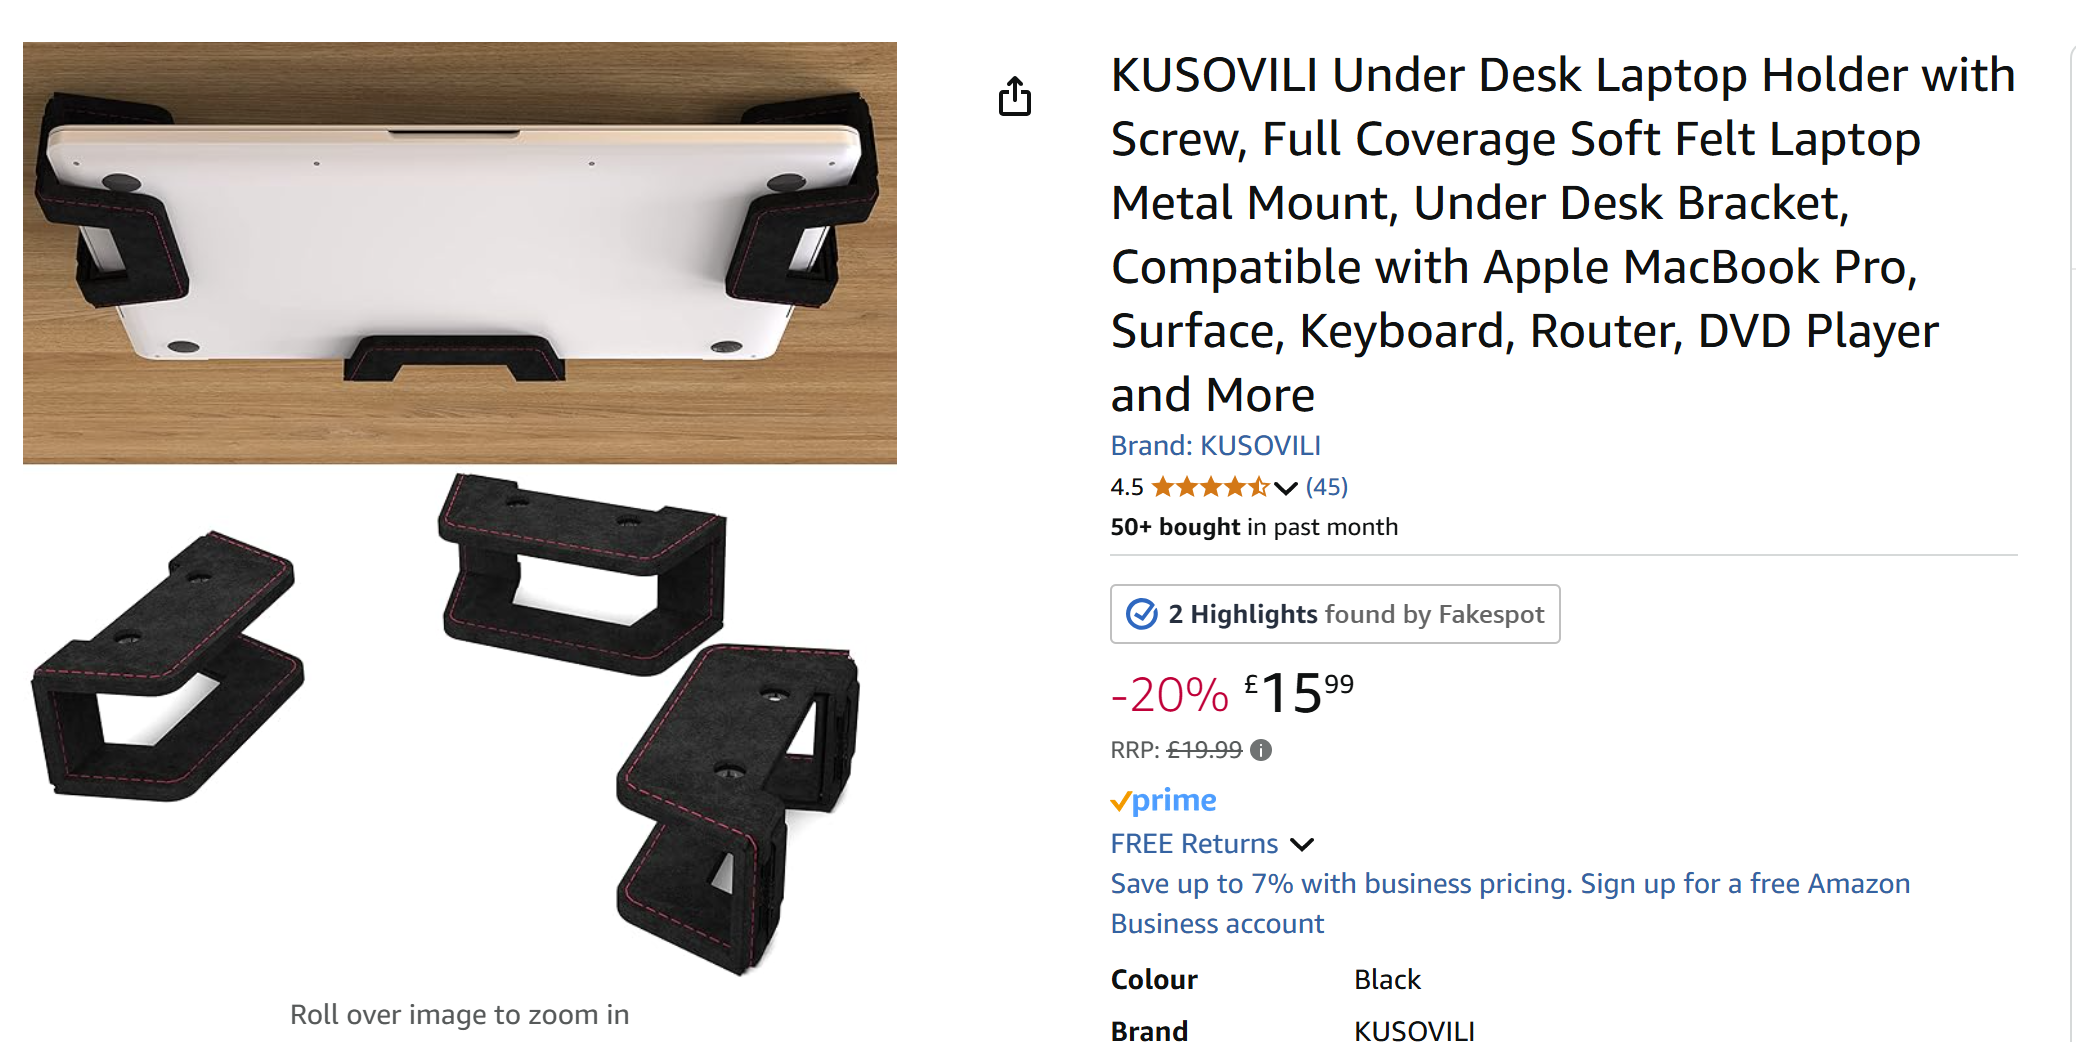
Task: Open the FREE Returns link
Action: pyautogui.click(x=1194, y=844)
